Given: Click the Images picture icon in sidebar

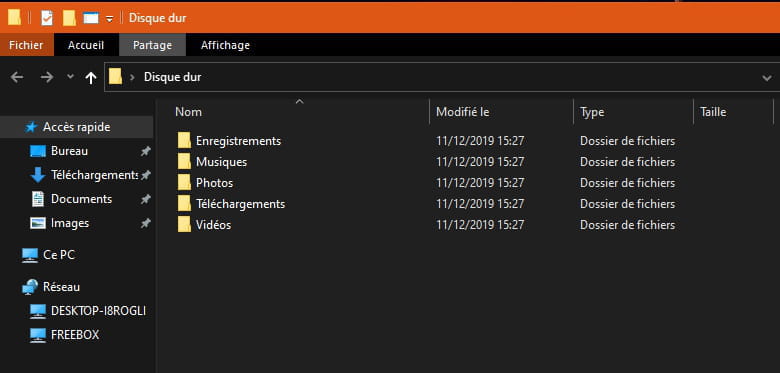Looking at the screenshot, I should pos(38,223).
